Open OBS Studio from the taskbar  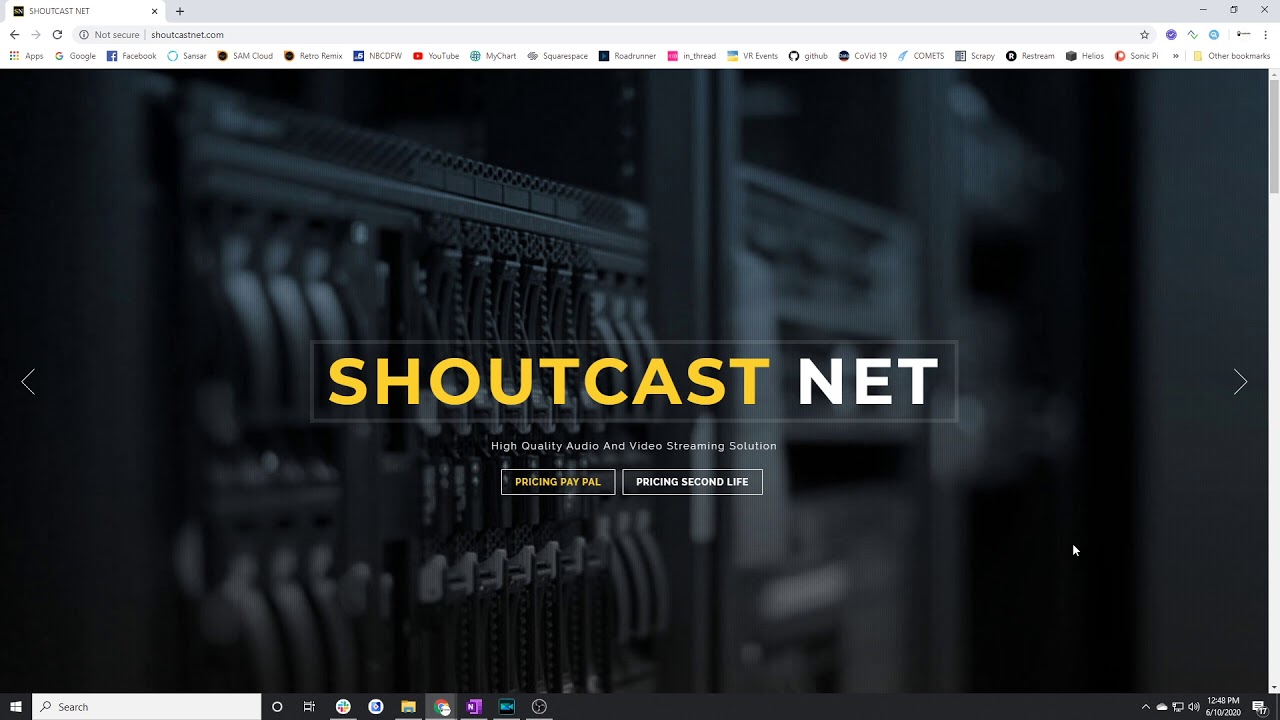click(x=539, y=707)
